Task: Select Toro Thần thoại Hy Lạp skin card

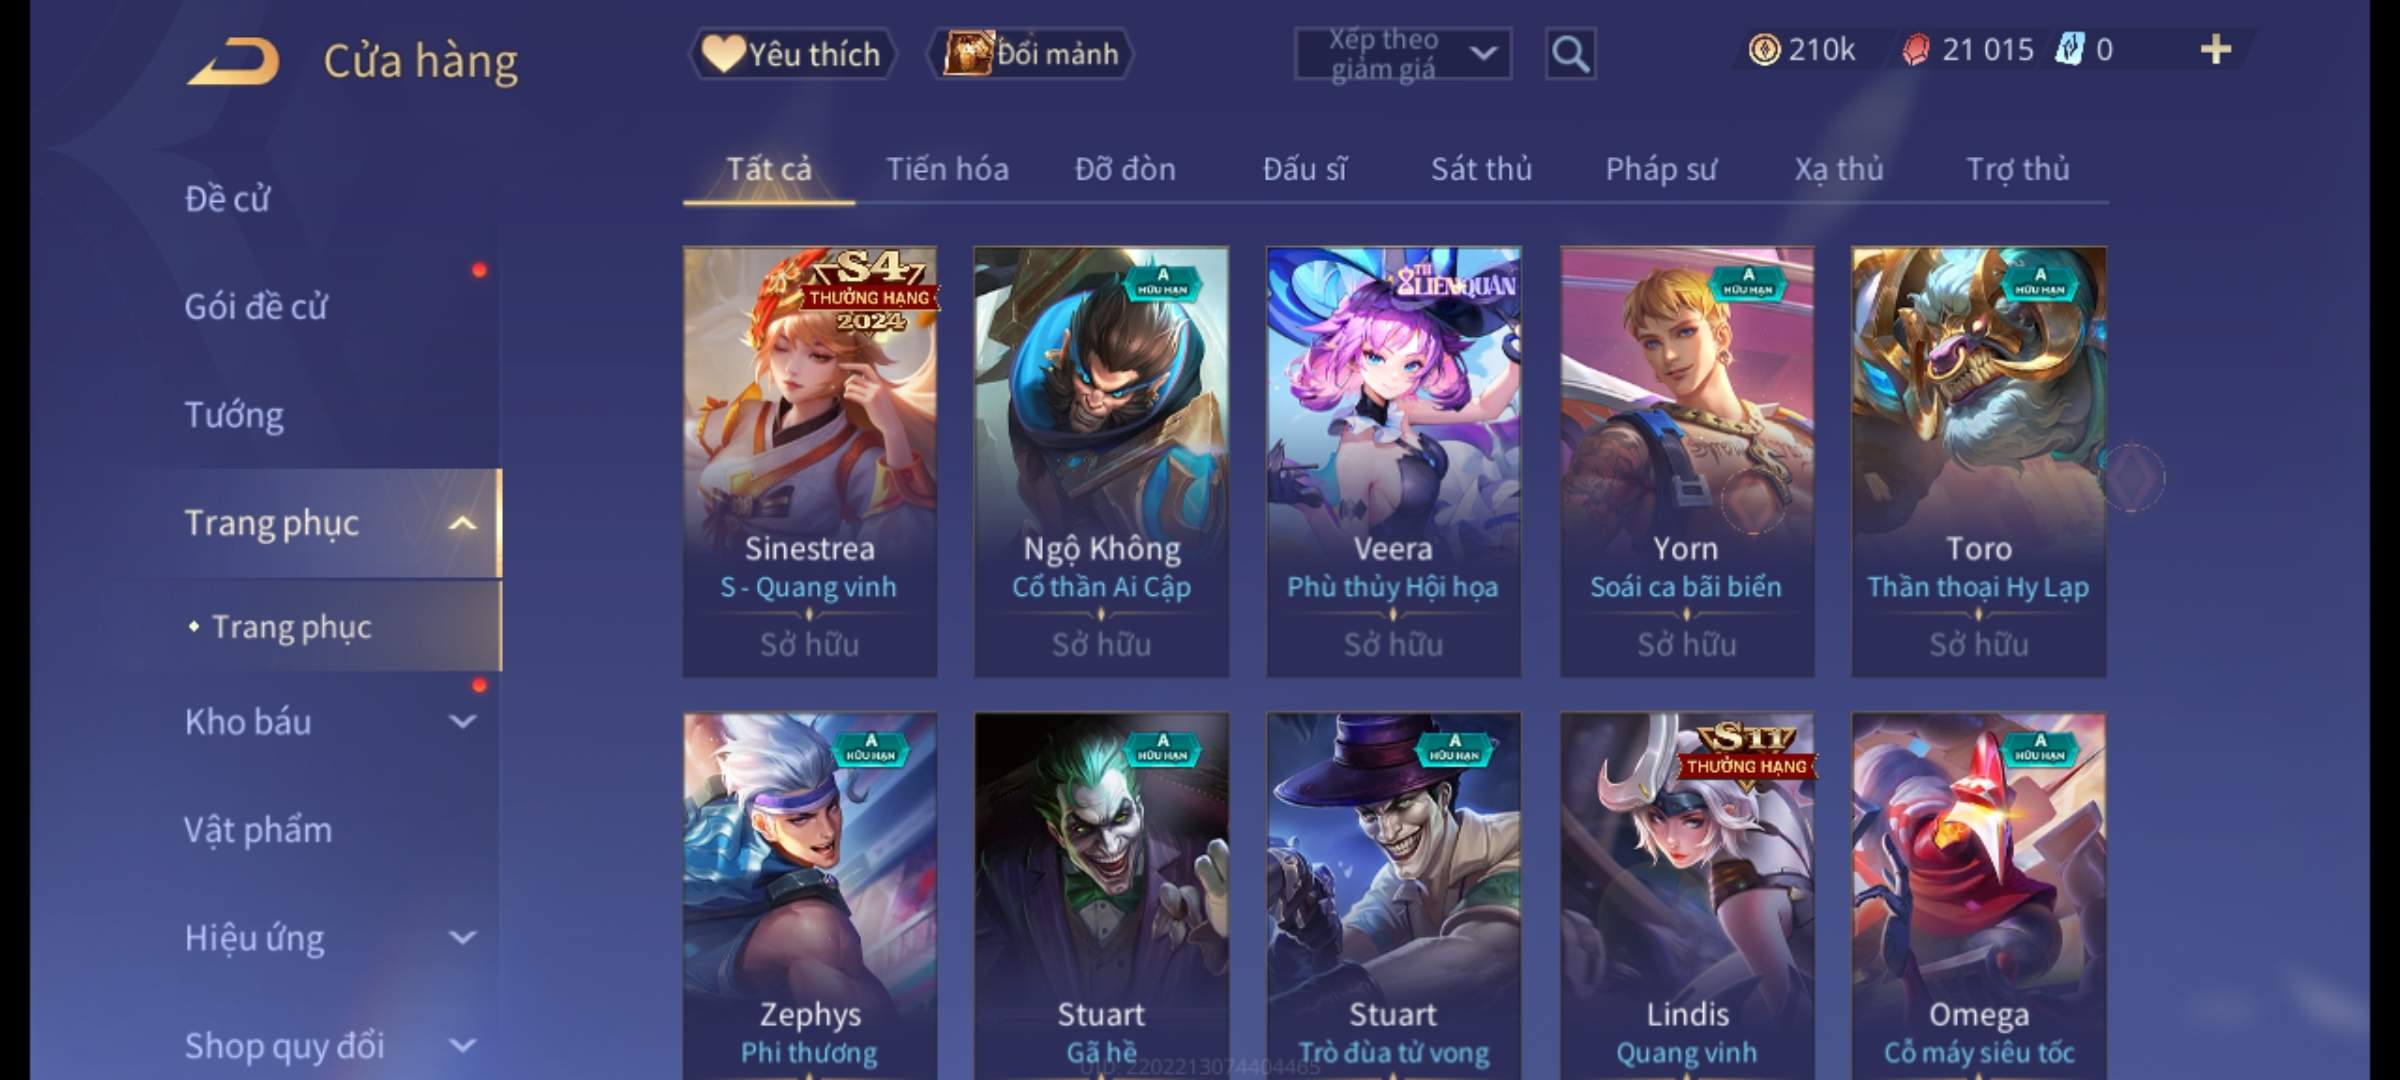Action: (1979, 461)
